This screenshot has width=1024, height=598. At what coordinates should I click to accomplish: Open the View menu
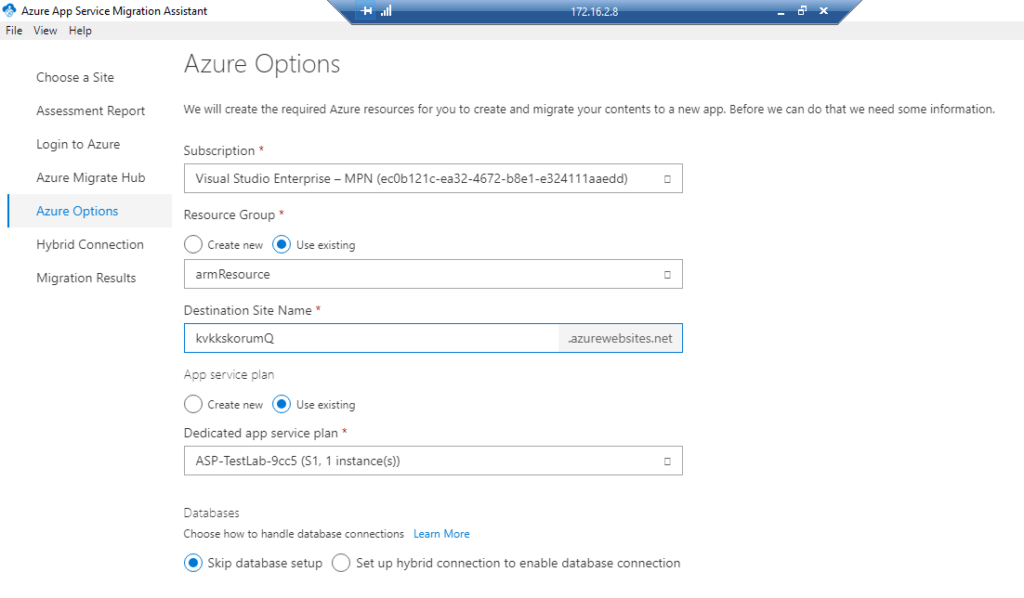45,31
